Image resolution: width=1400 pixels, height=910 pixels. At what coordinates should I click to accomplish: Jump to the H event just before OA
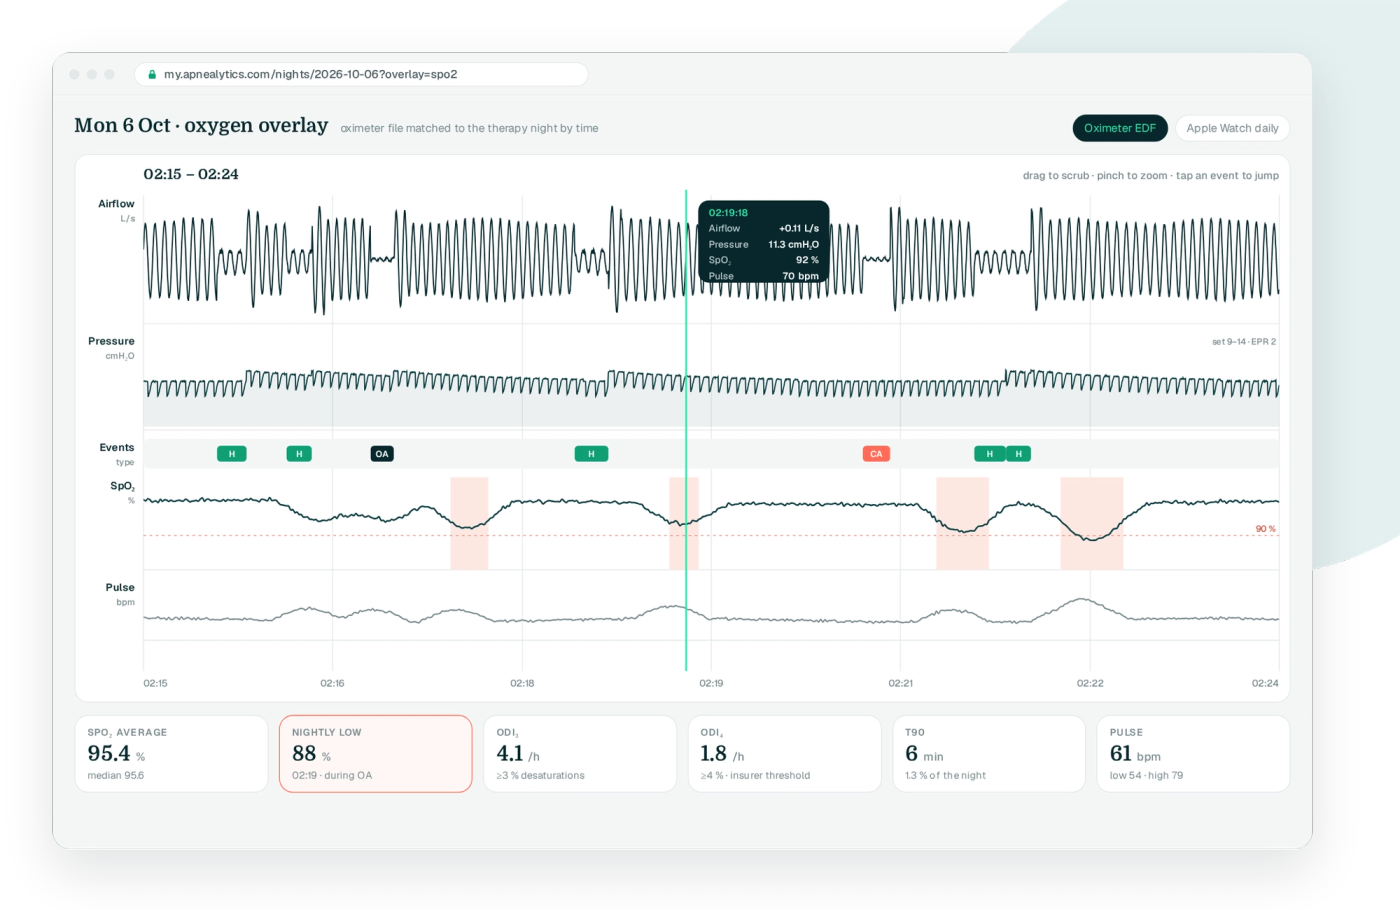299,454
